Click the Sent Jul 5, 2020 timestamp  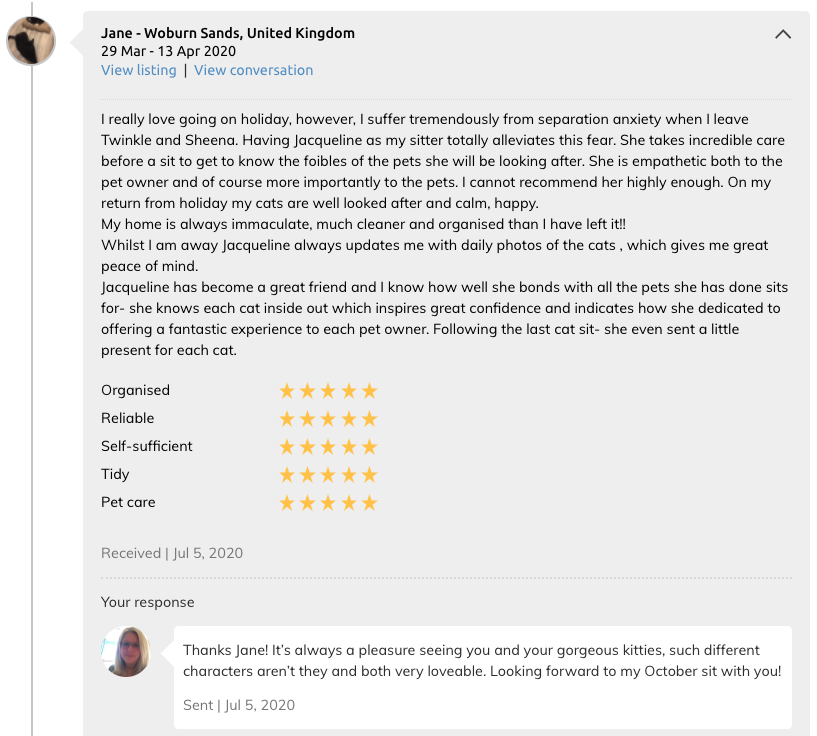click(x=239, y=705)
